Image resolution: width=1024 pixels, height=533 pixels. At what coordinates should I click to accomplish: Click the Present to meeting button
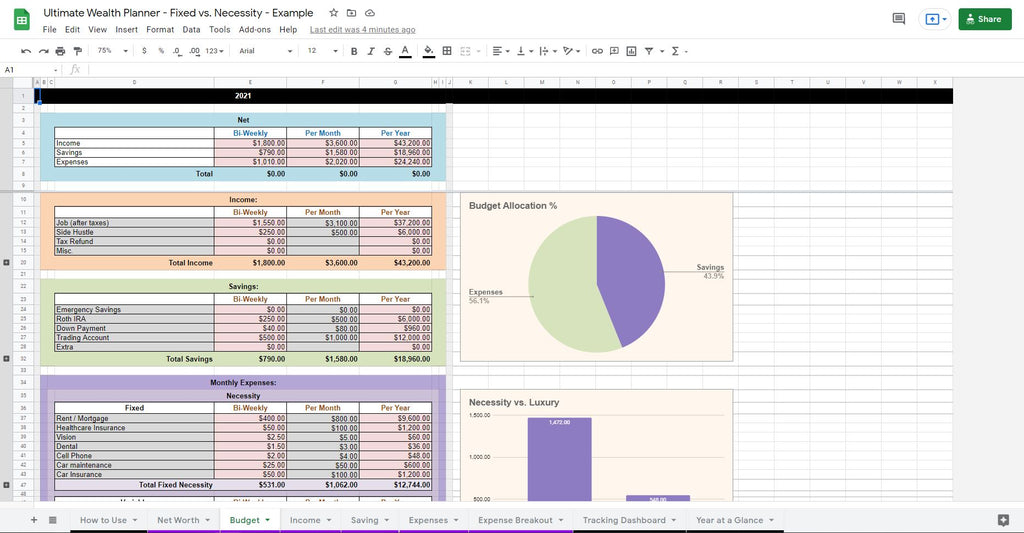pyautogui.click(x=935, y=19)
